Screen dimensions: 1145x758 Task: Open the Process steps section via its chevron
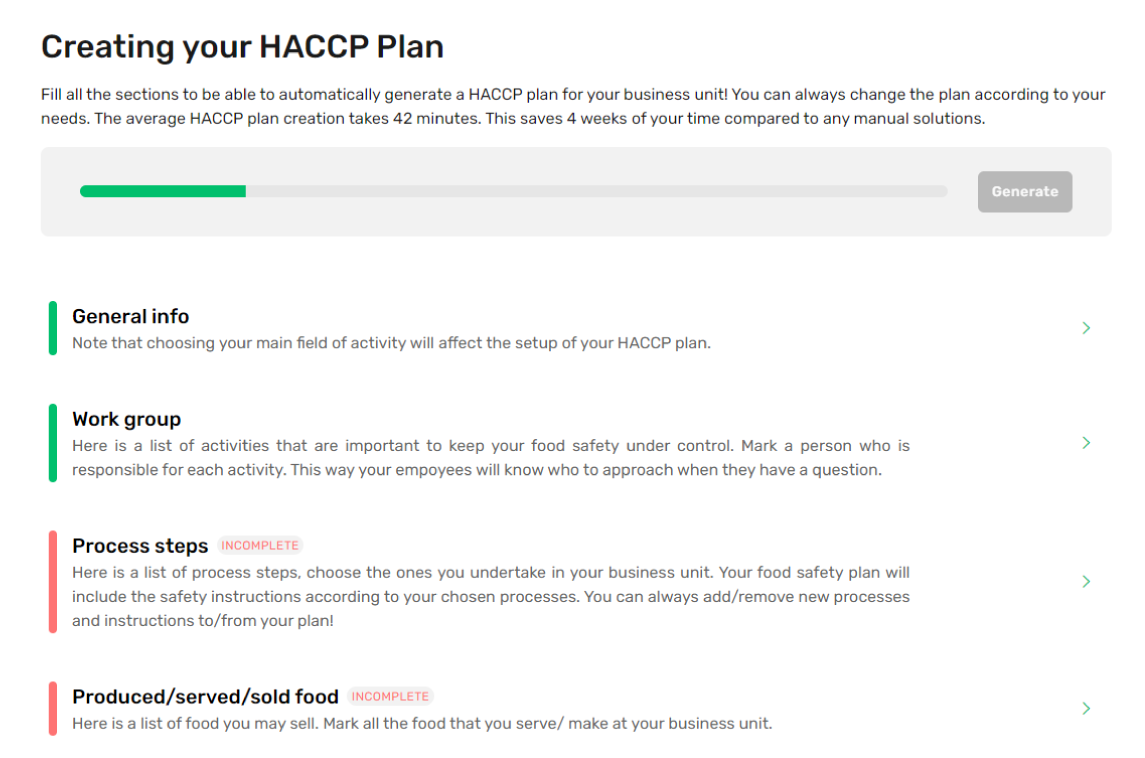(1086, 581)
